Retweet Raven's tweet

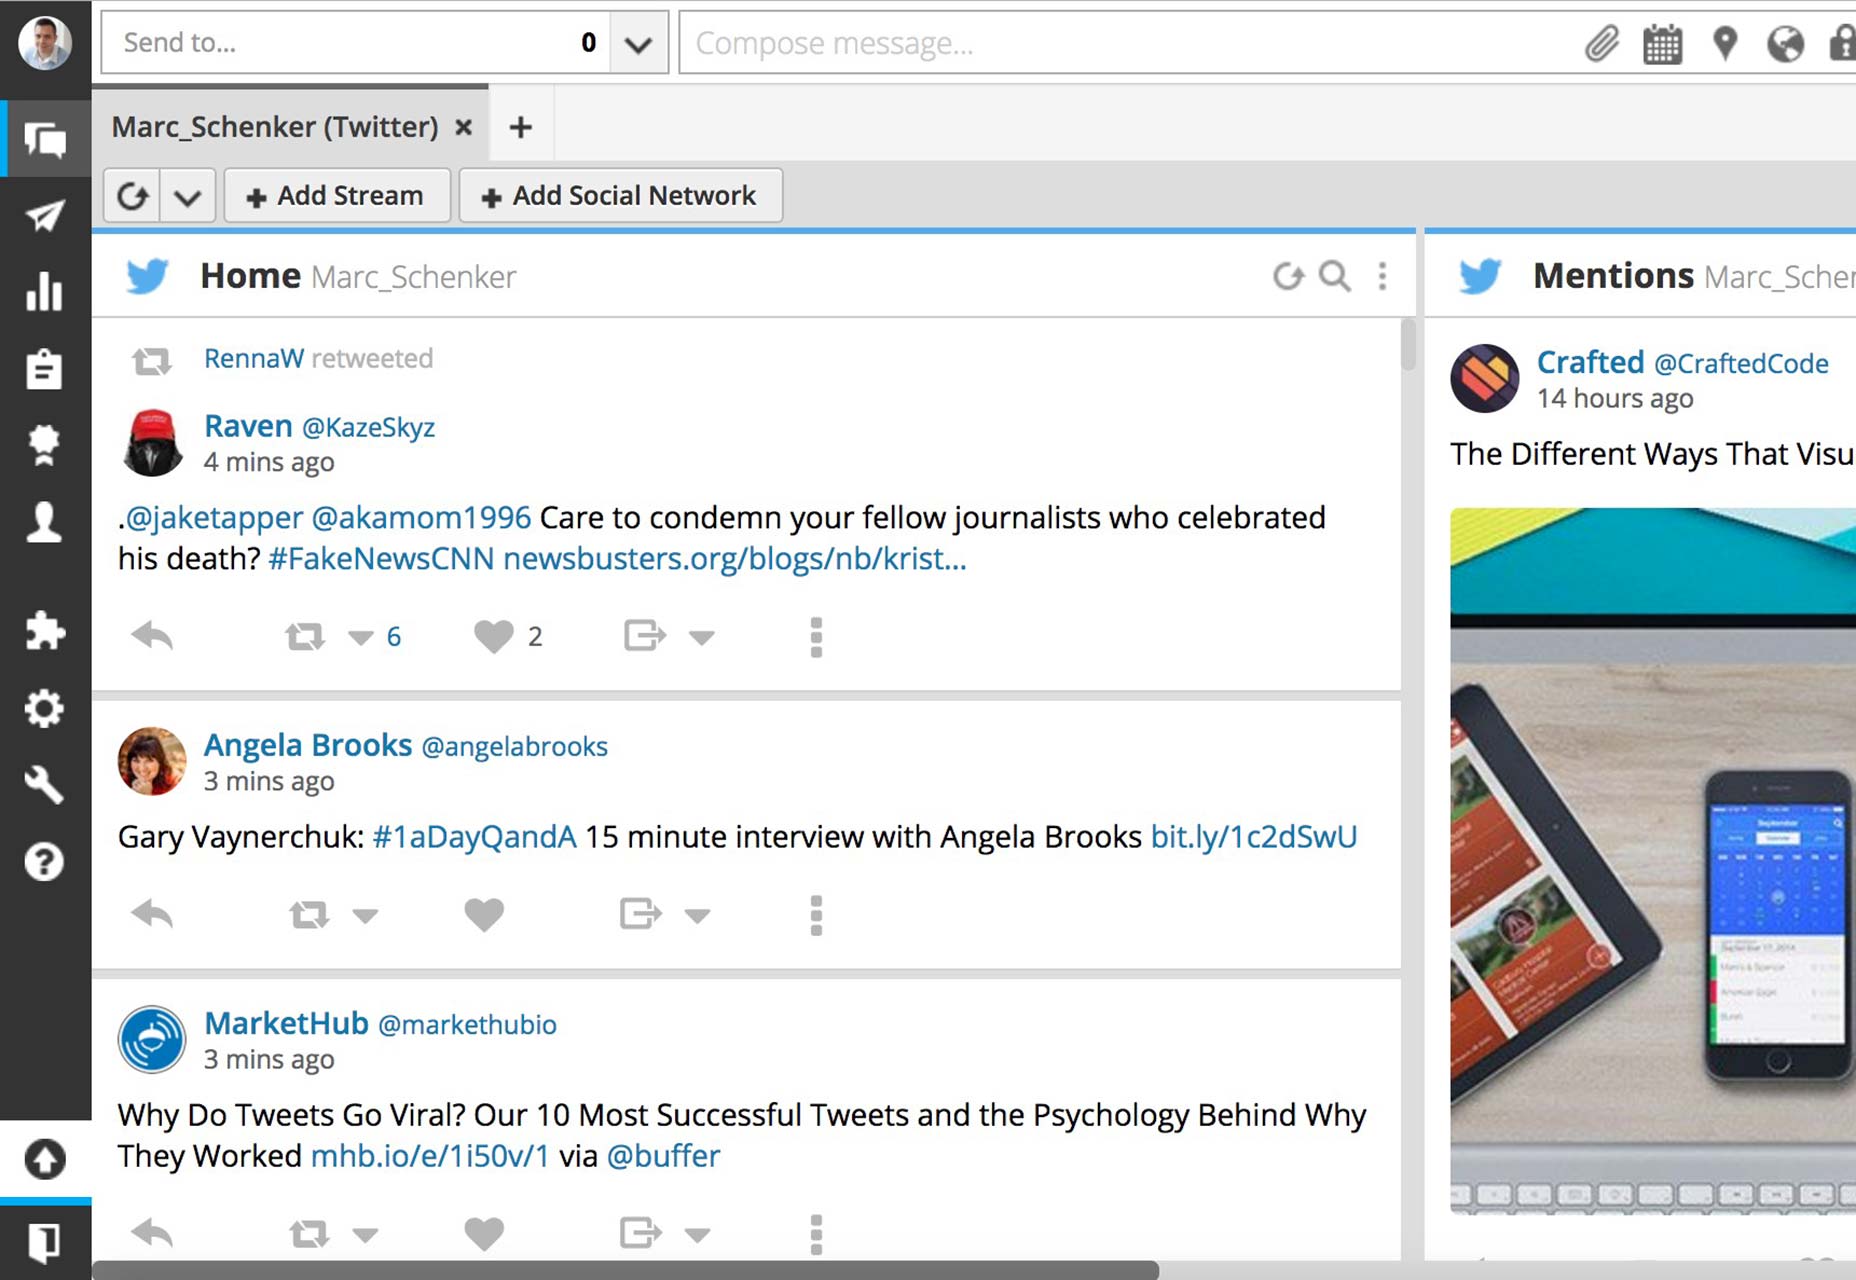pyautogui.click(x=305, y=636)
